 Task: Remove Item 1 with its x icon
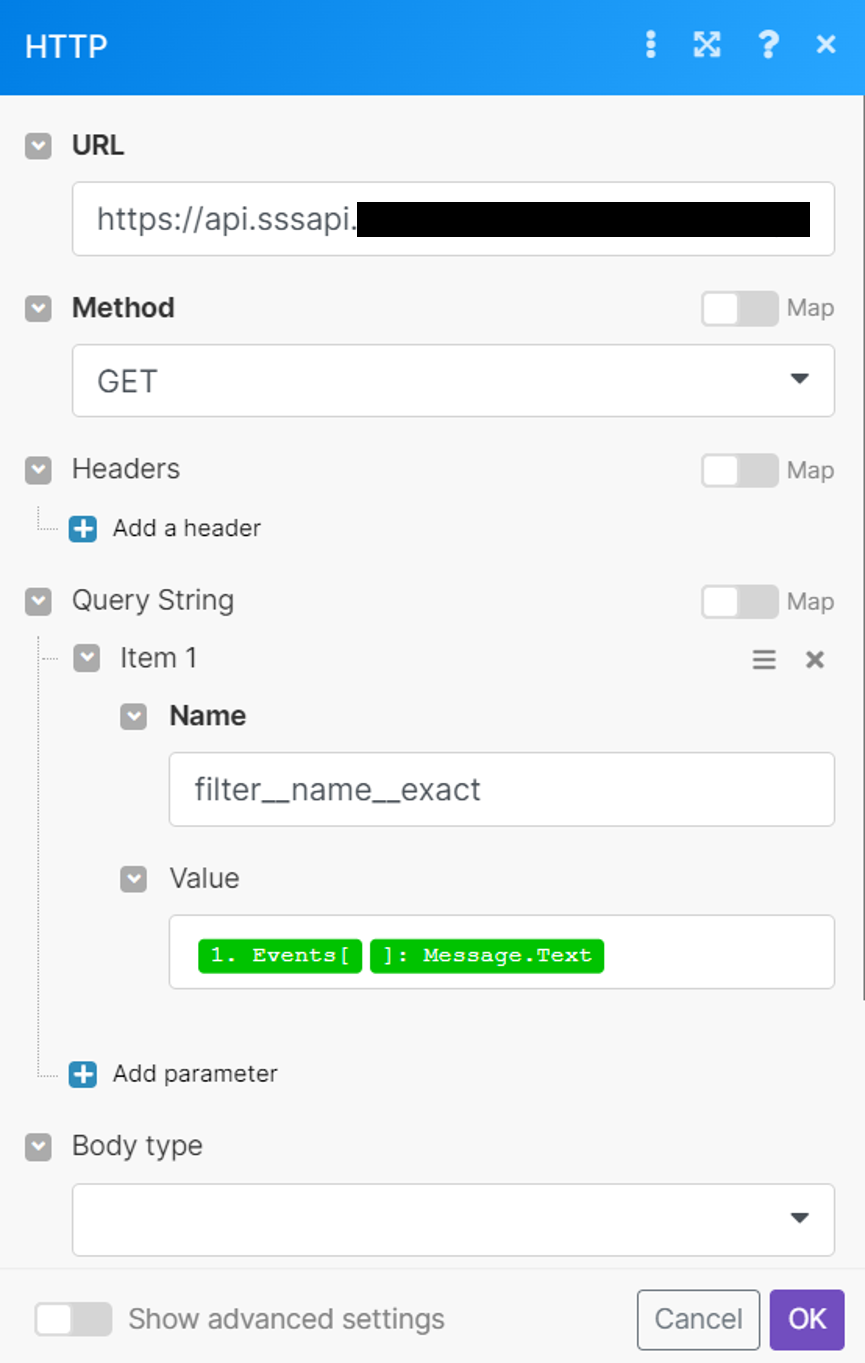pos(815,659)
